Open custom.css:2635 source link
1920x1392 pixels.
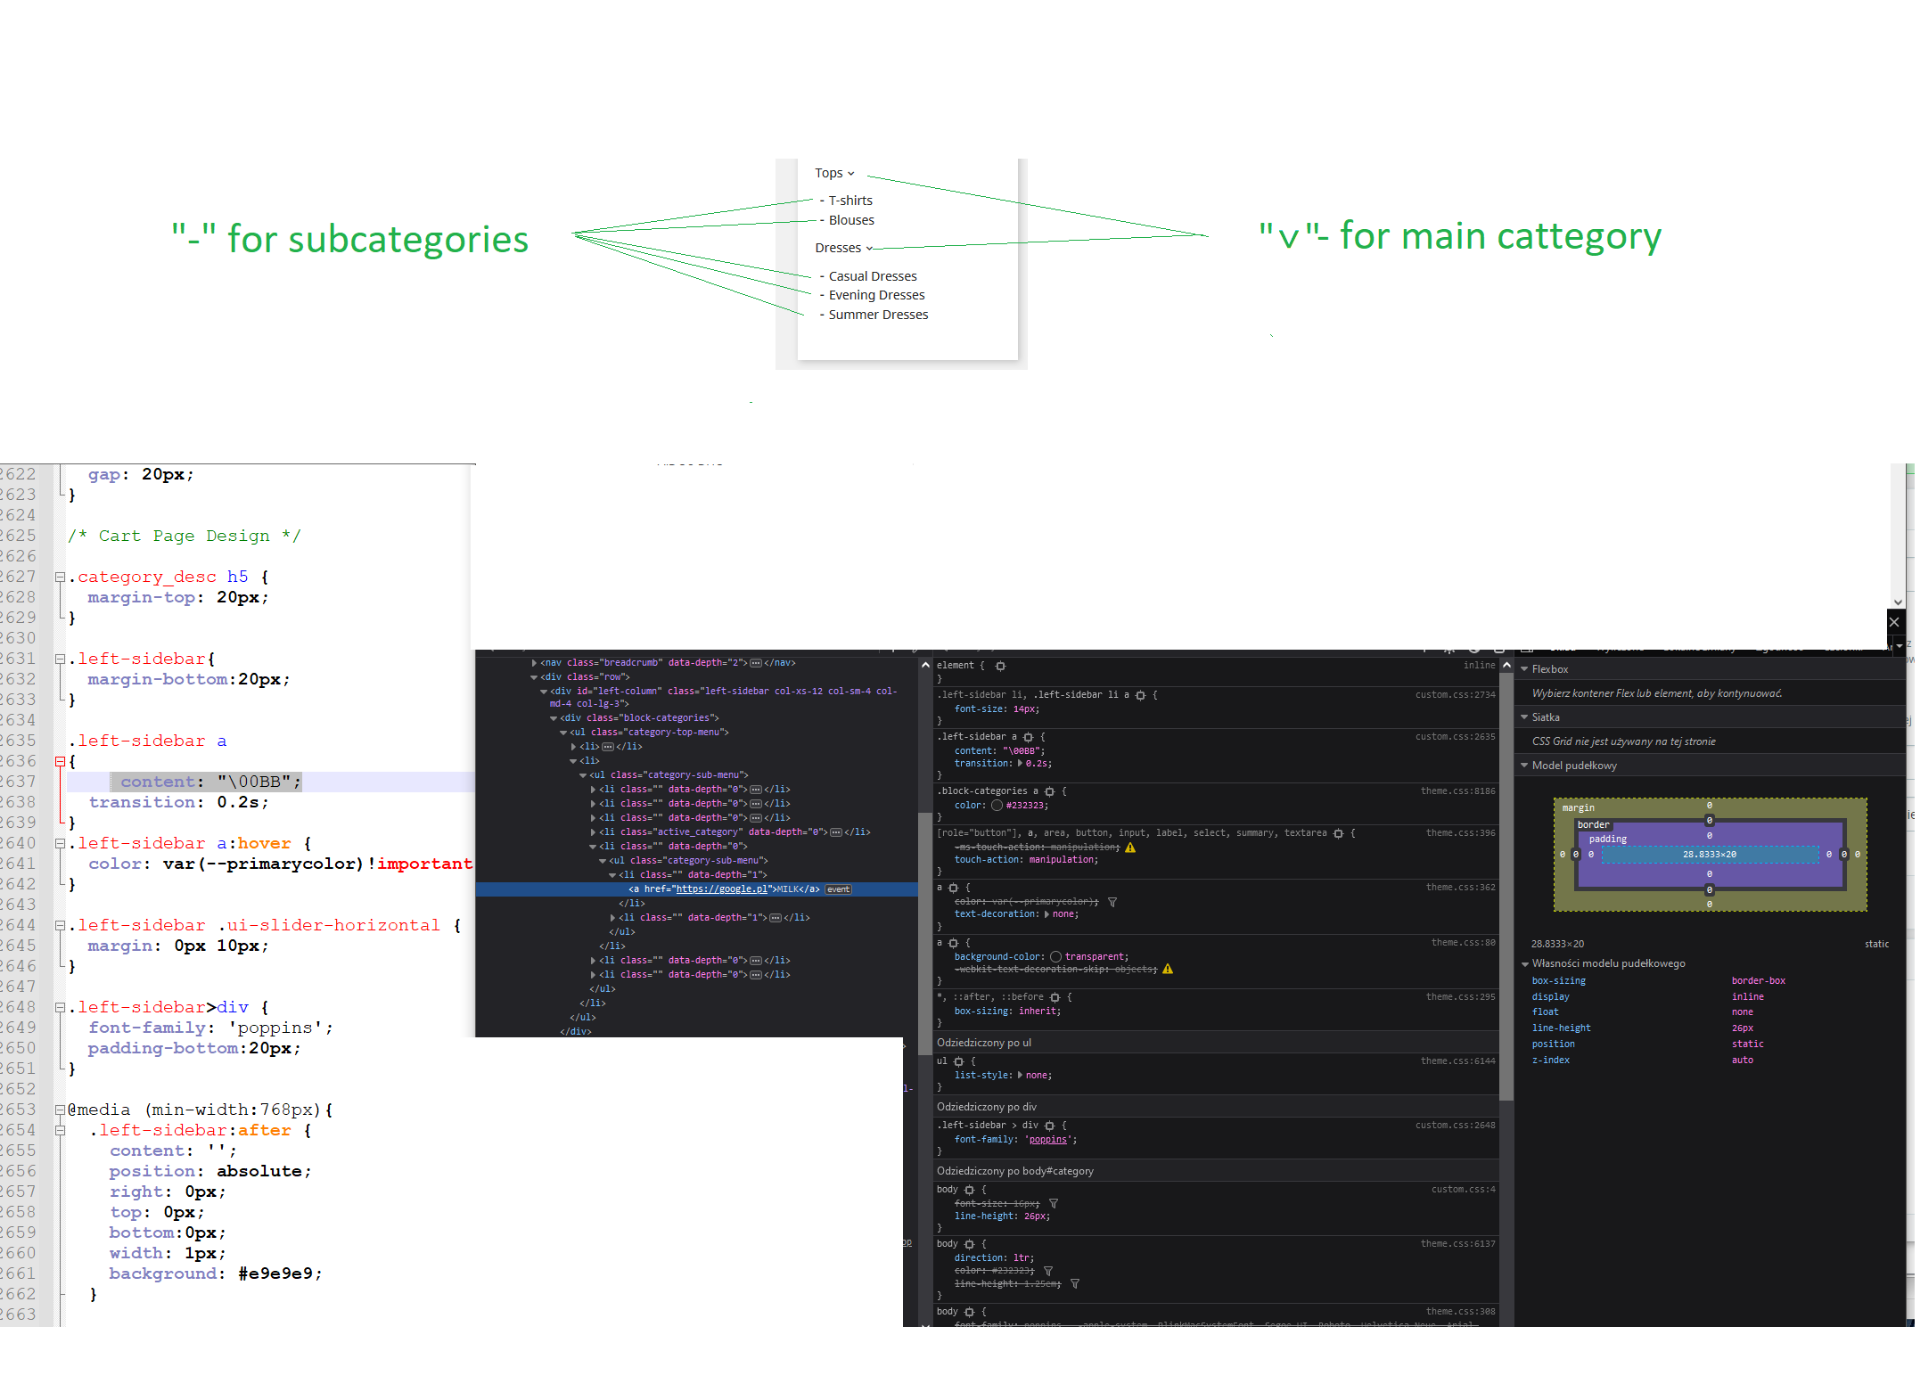pyautogui.click(x=1454, y=737)
